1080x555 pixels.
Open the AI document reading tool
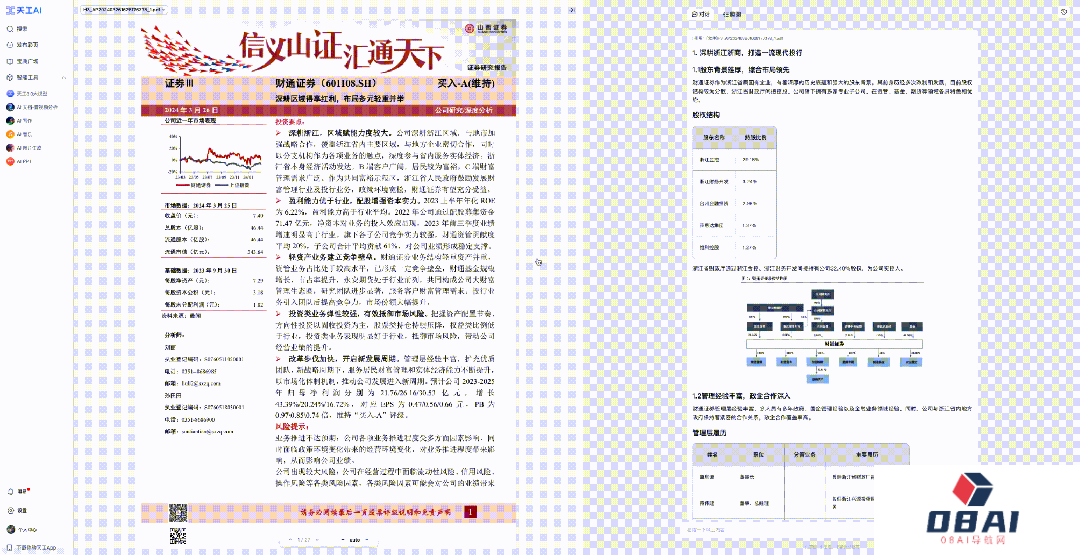point(36,106)
